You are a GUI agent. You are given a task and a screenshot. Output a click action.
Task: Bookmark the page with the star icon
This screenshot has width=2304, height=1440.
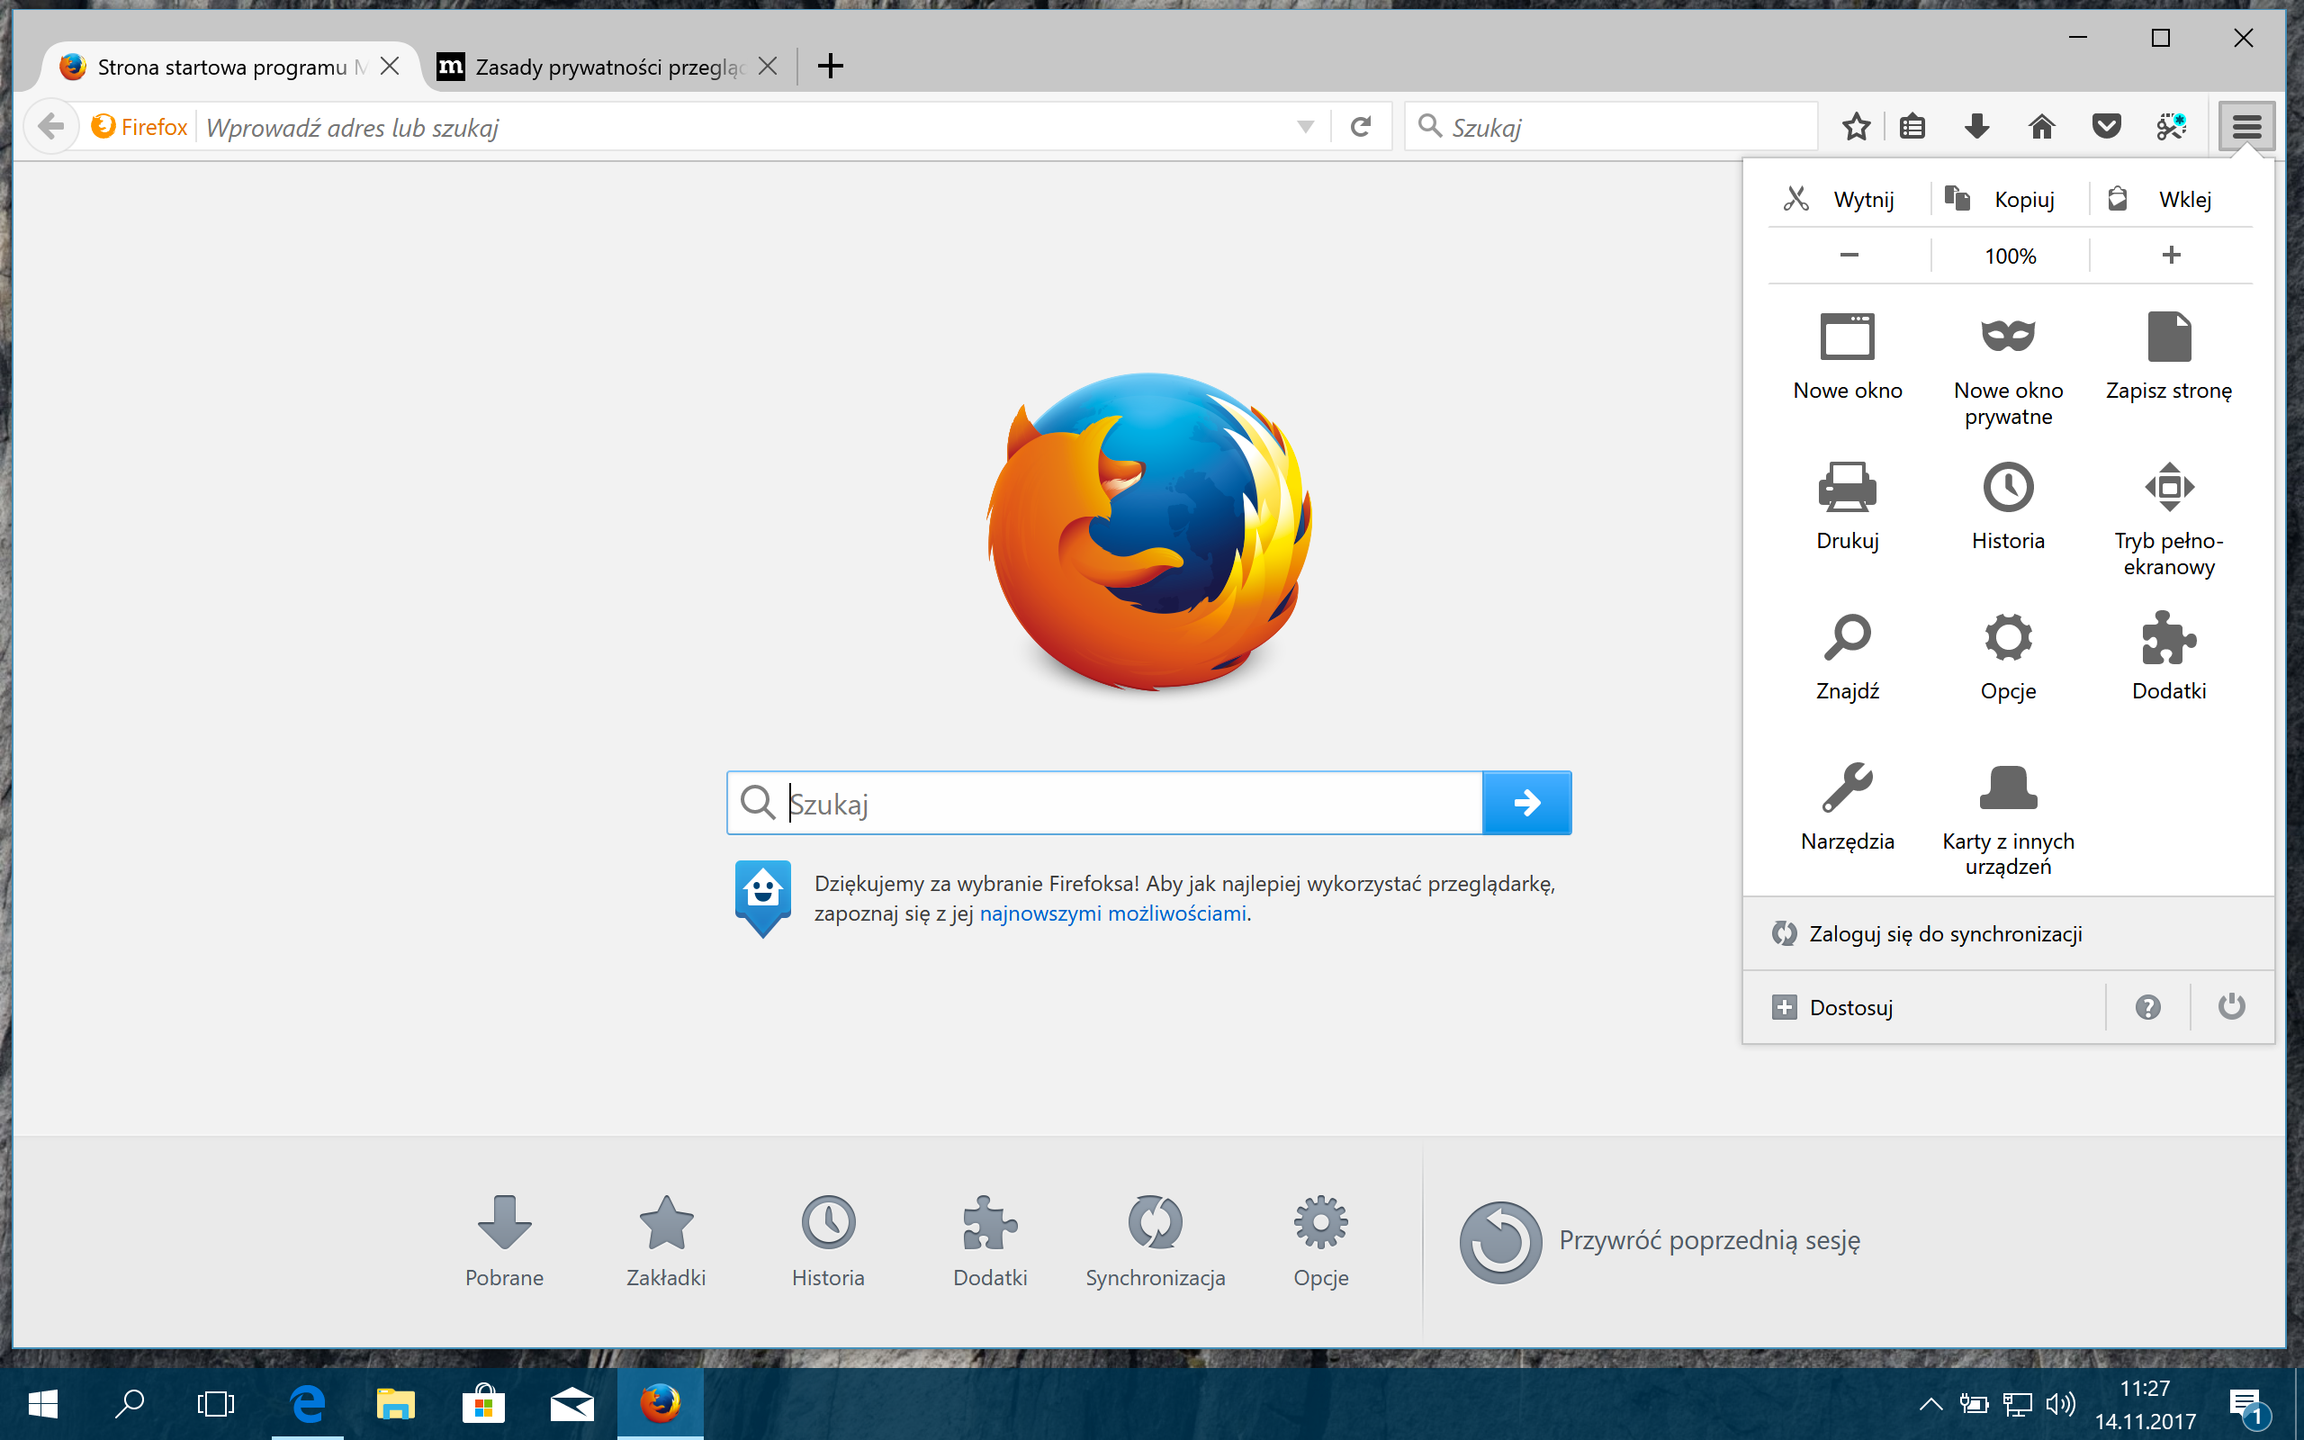(x=1856, y=126)
